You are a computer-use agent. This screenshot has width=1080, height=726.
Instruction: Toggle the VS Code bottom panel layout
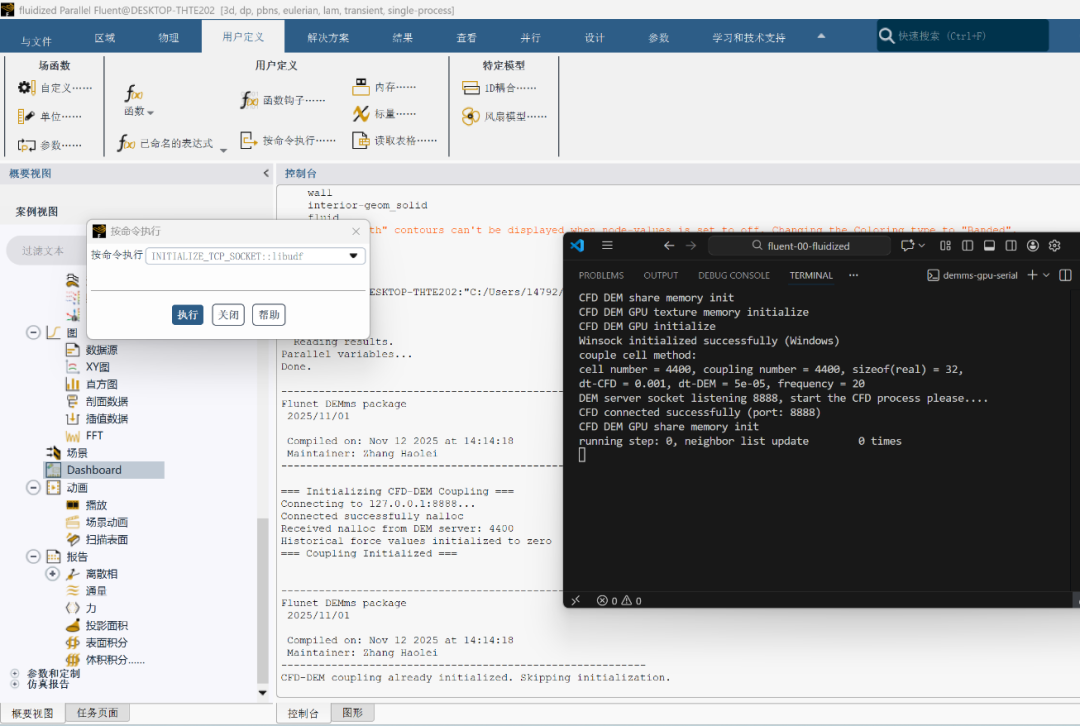(x=989, y=246)
